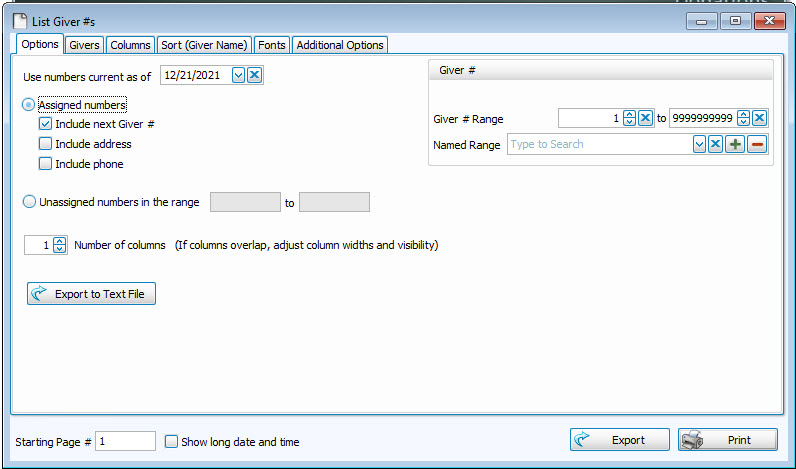The height and width of the screenshot is (469, 796).
Task: Open the date picker dropdown arrow
Action: tap(239, 76)
